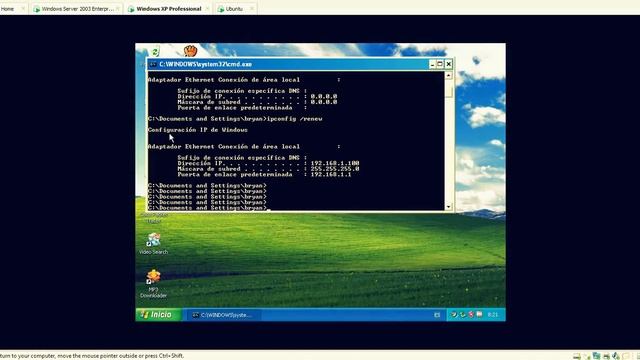The height and width of the screenshot is (360, 640).
Task: Click the first XP system tray icon
Action: [454, 315]
